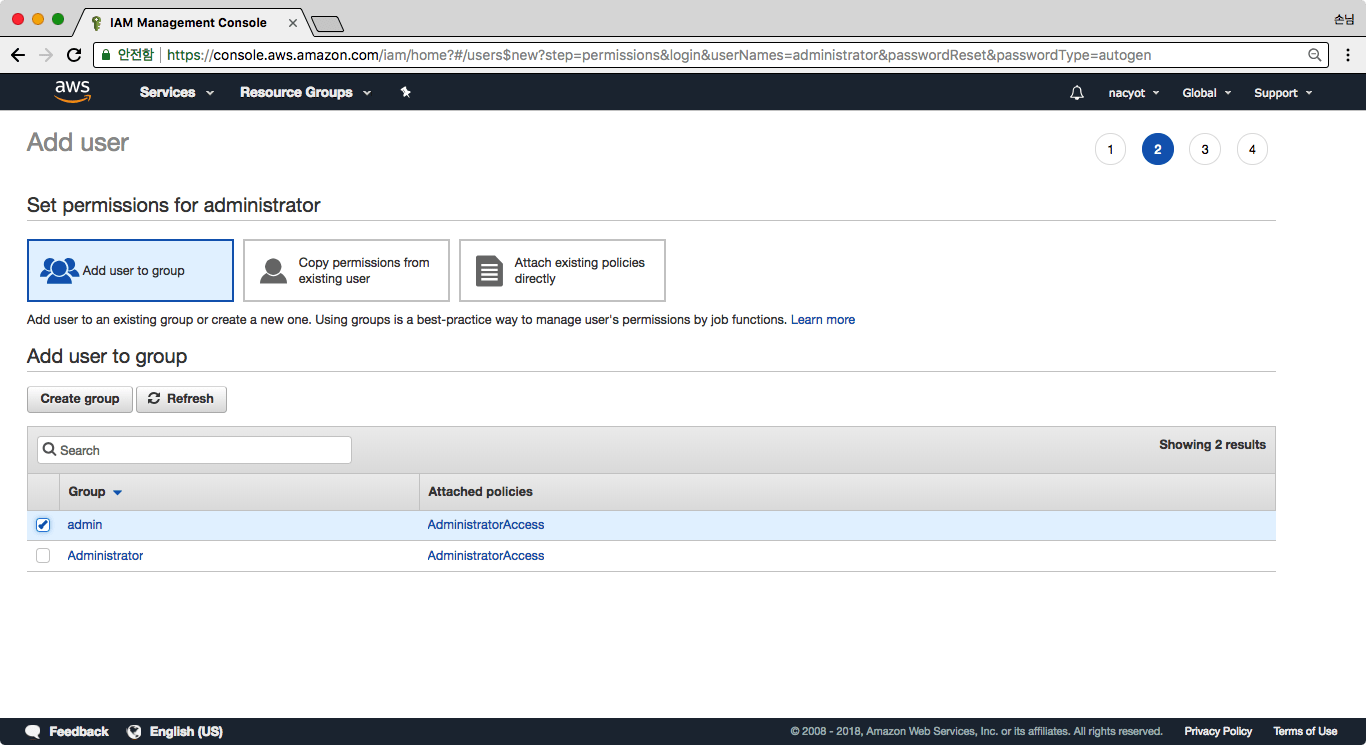Open a new browser tab
The width and height of the screenshot is (1366, 745).
point(327,23)
